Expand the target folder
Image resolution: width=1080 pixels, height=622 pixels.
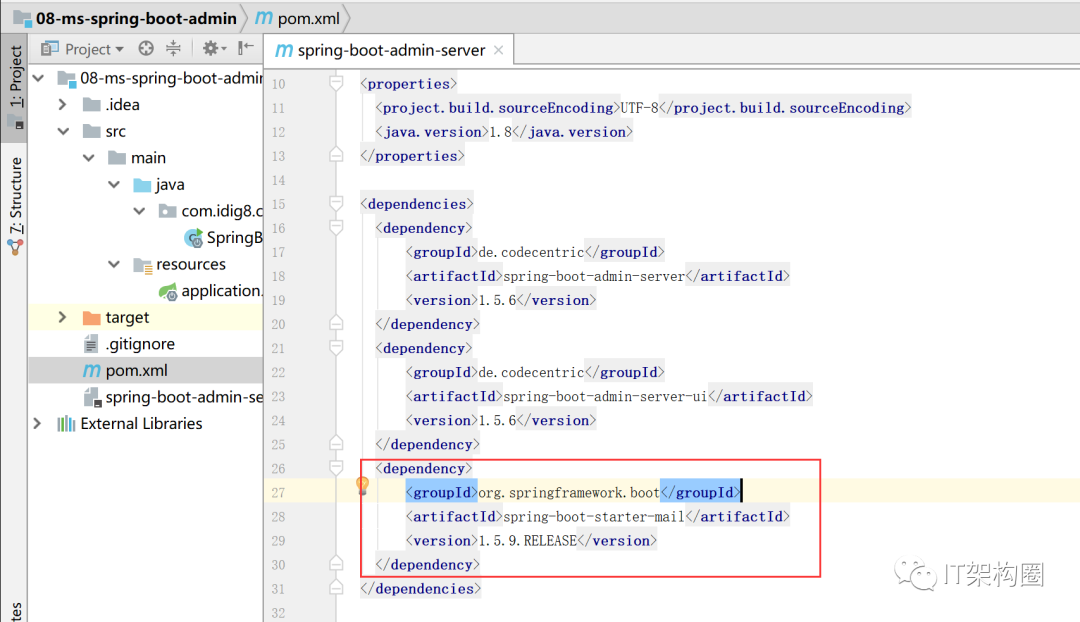[63, 317]
